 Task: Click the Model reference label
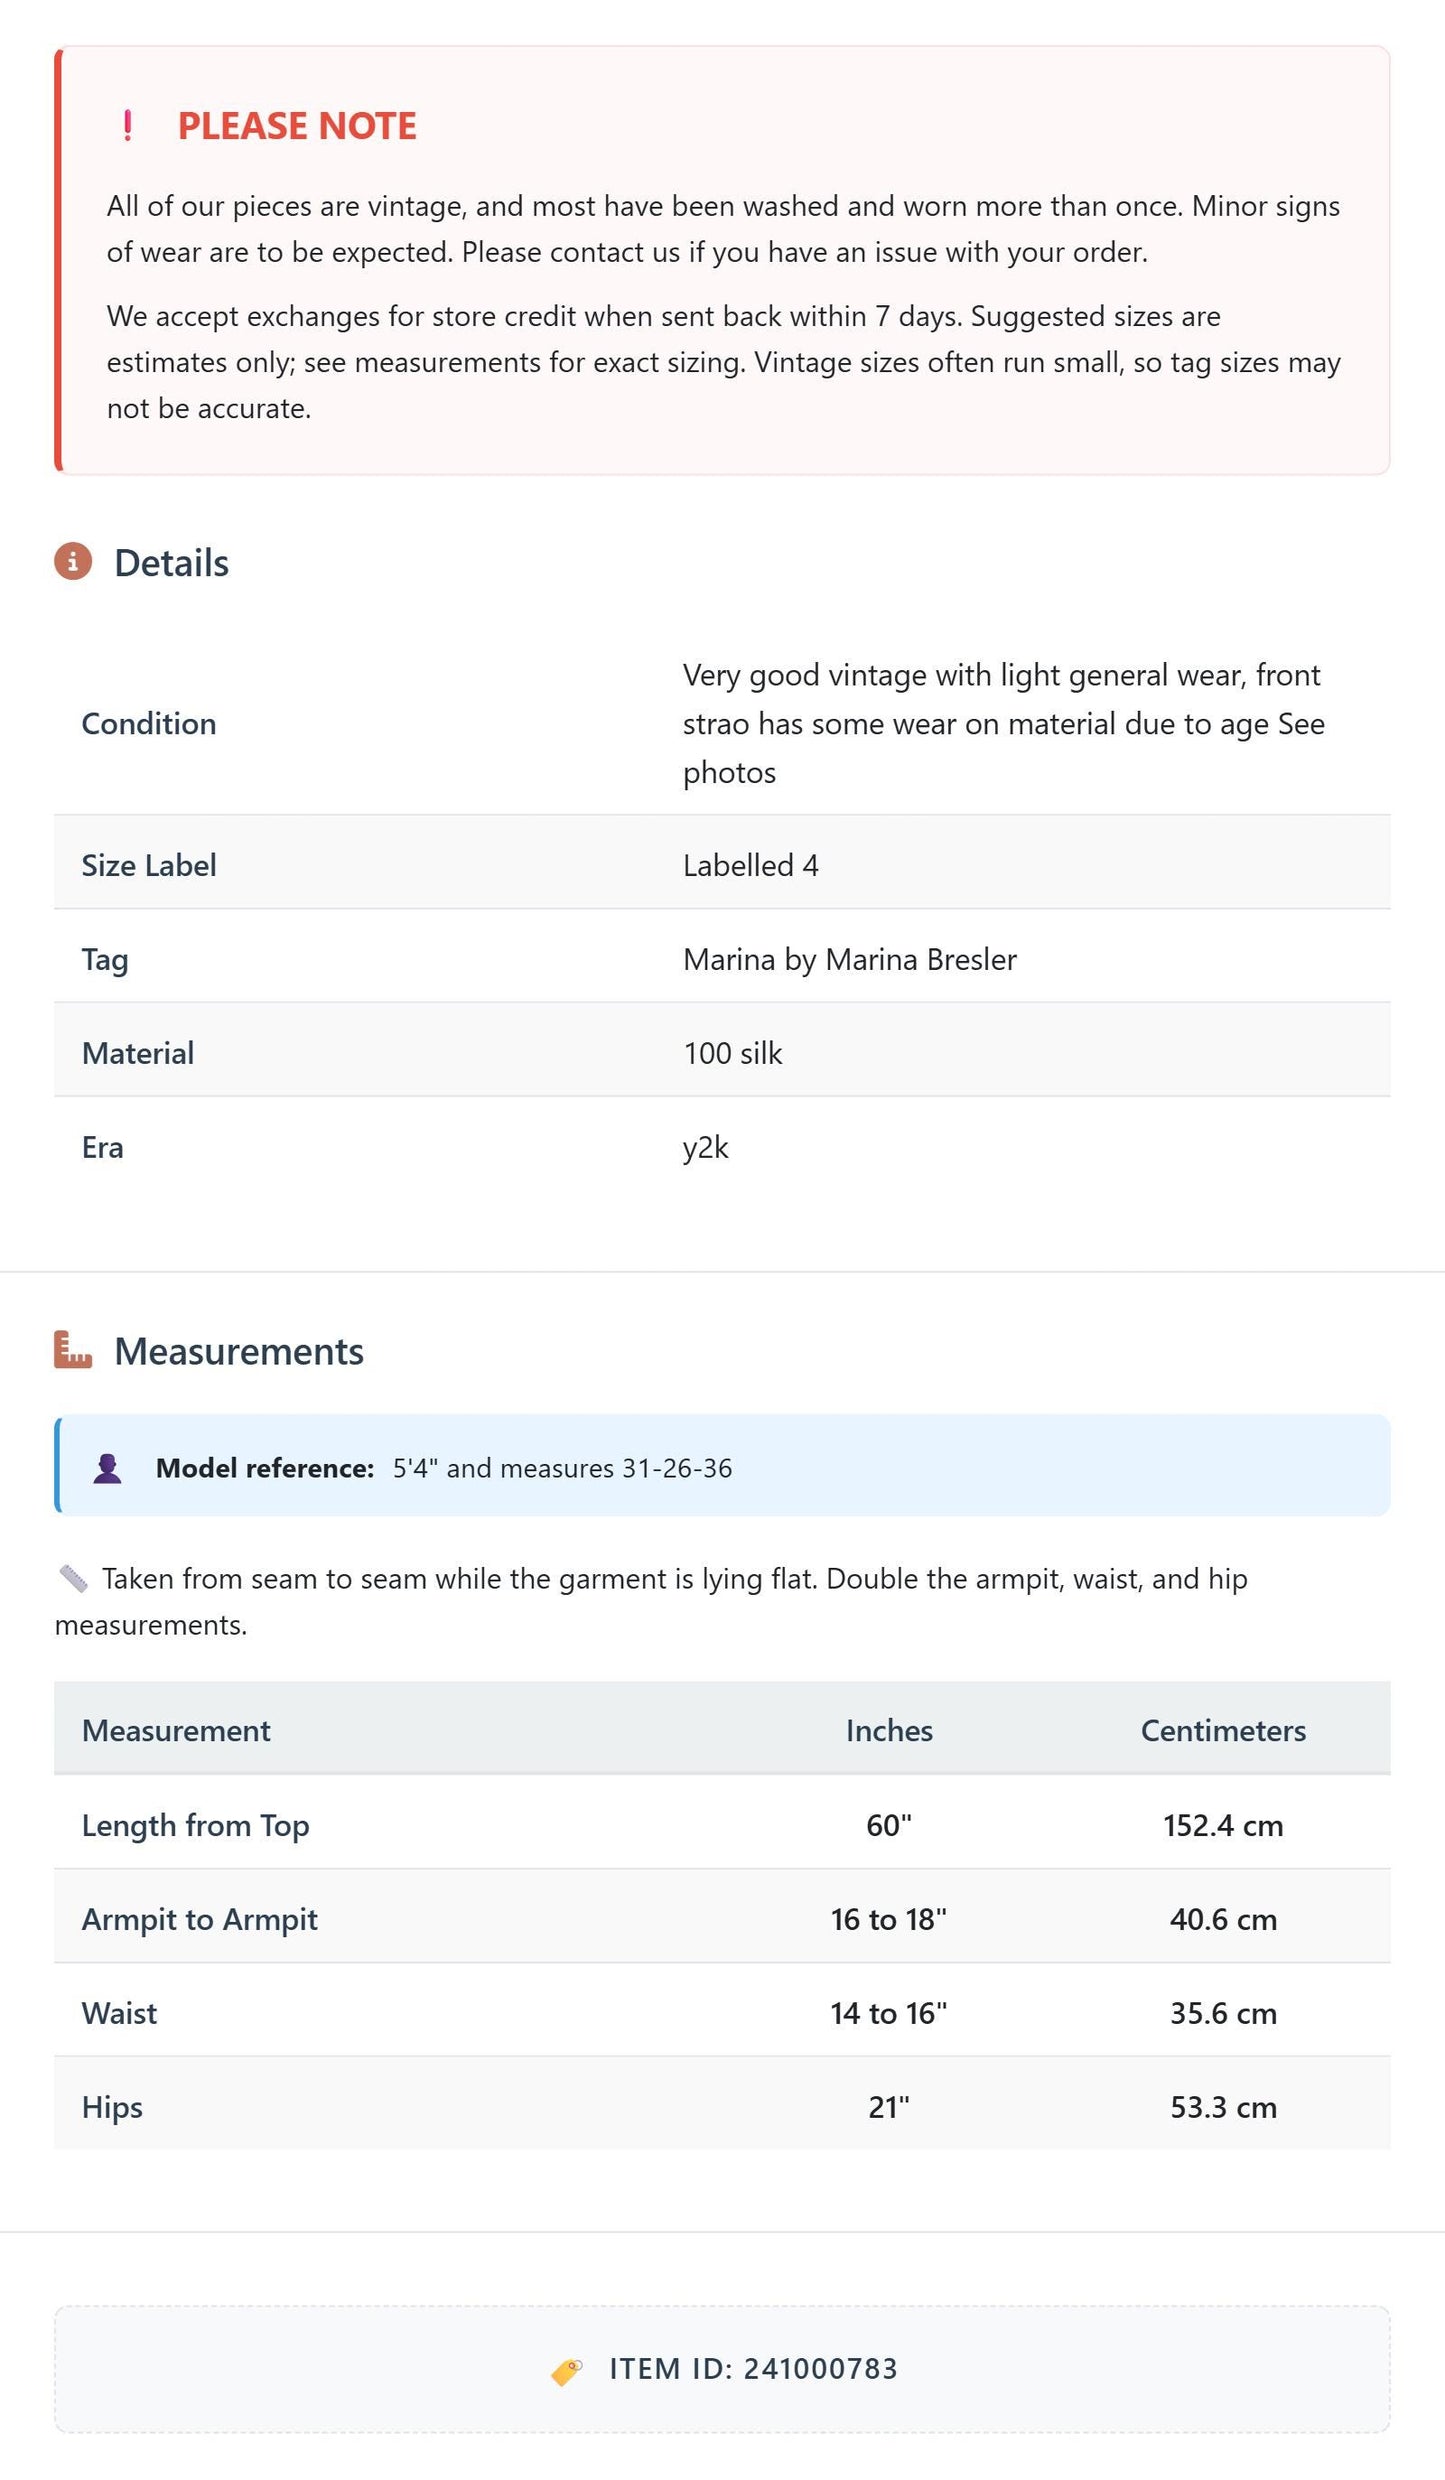pyautogui.click(x=265, y=1468)
